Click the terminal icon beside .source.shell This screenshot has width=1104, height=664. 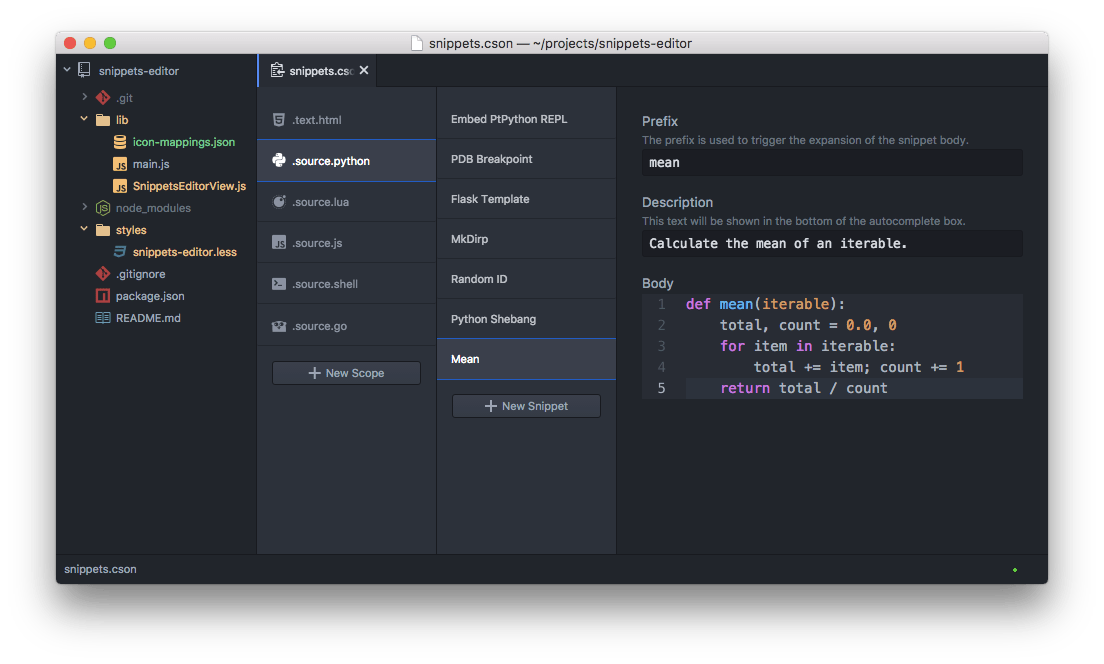(x=279, y=284)
